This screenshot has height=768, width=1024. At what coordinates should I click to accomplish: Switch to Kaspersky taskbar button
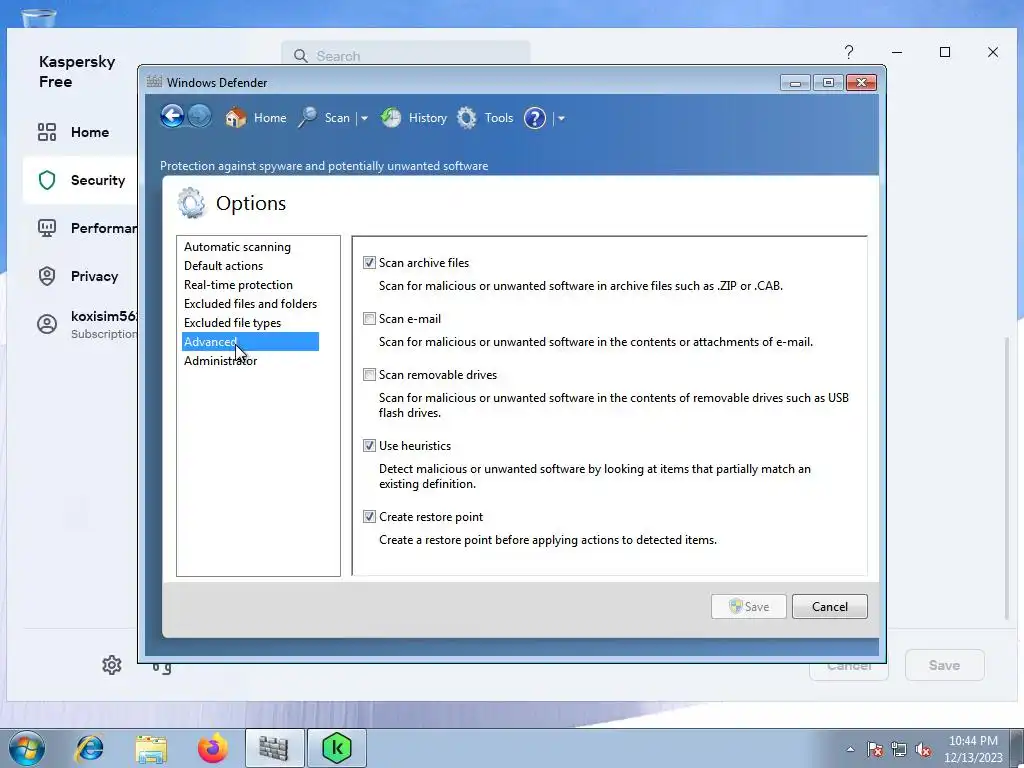[x=337, y=748]
